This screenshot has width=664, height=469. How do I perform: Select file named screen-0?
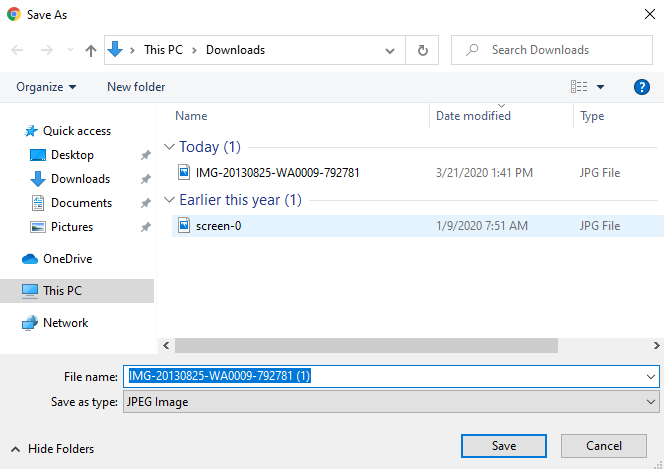pos(219,226)
